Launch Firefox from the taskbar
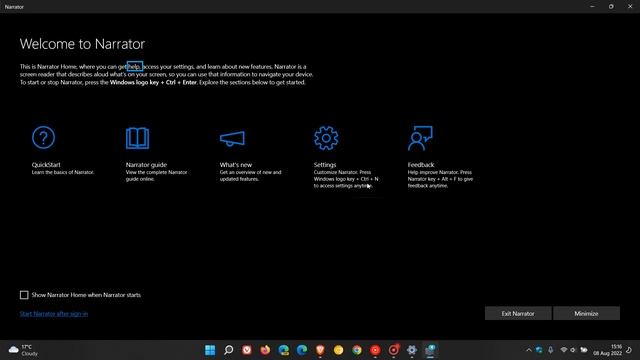This screenshot has width=640, height=360. point(265,350)
